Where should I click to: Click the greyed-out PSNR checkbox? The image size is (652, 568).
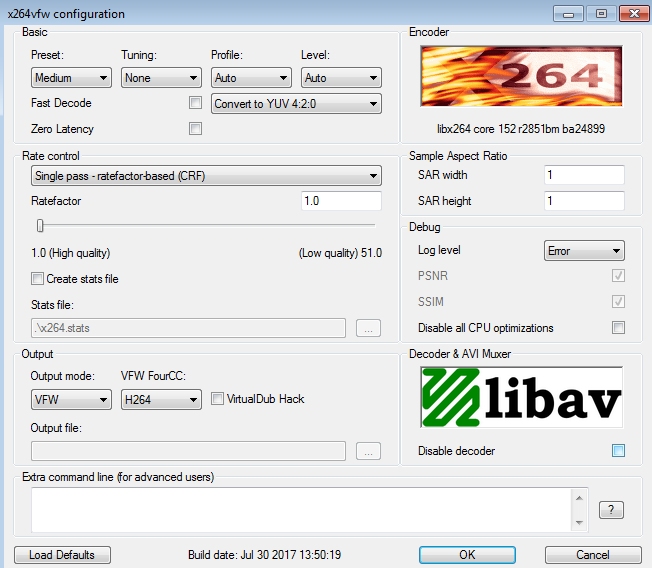point(618,275)
